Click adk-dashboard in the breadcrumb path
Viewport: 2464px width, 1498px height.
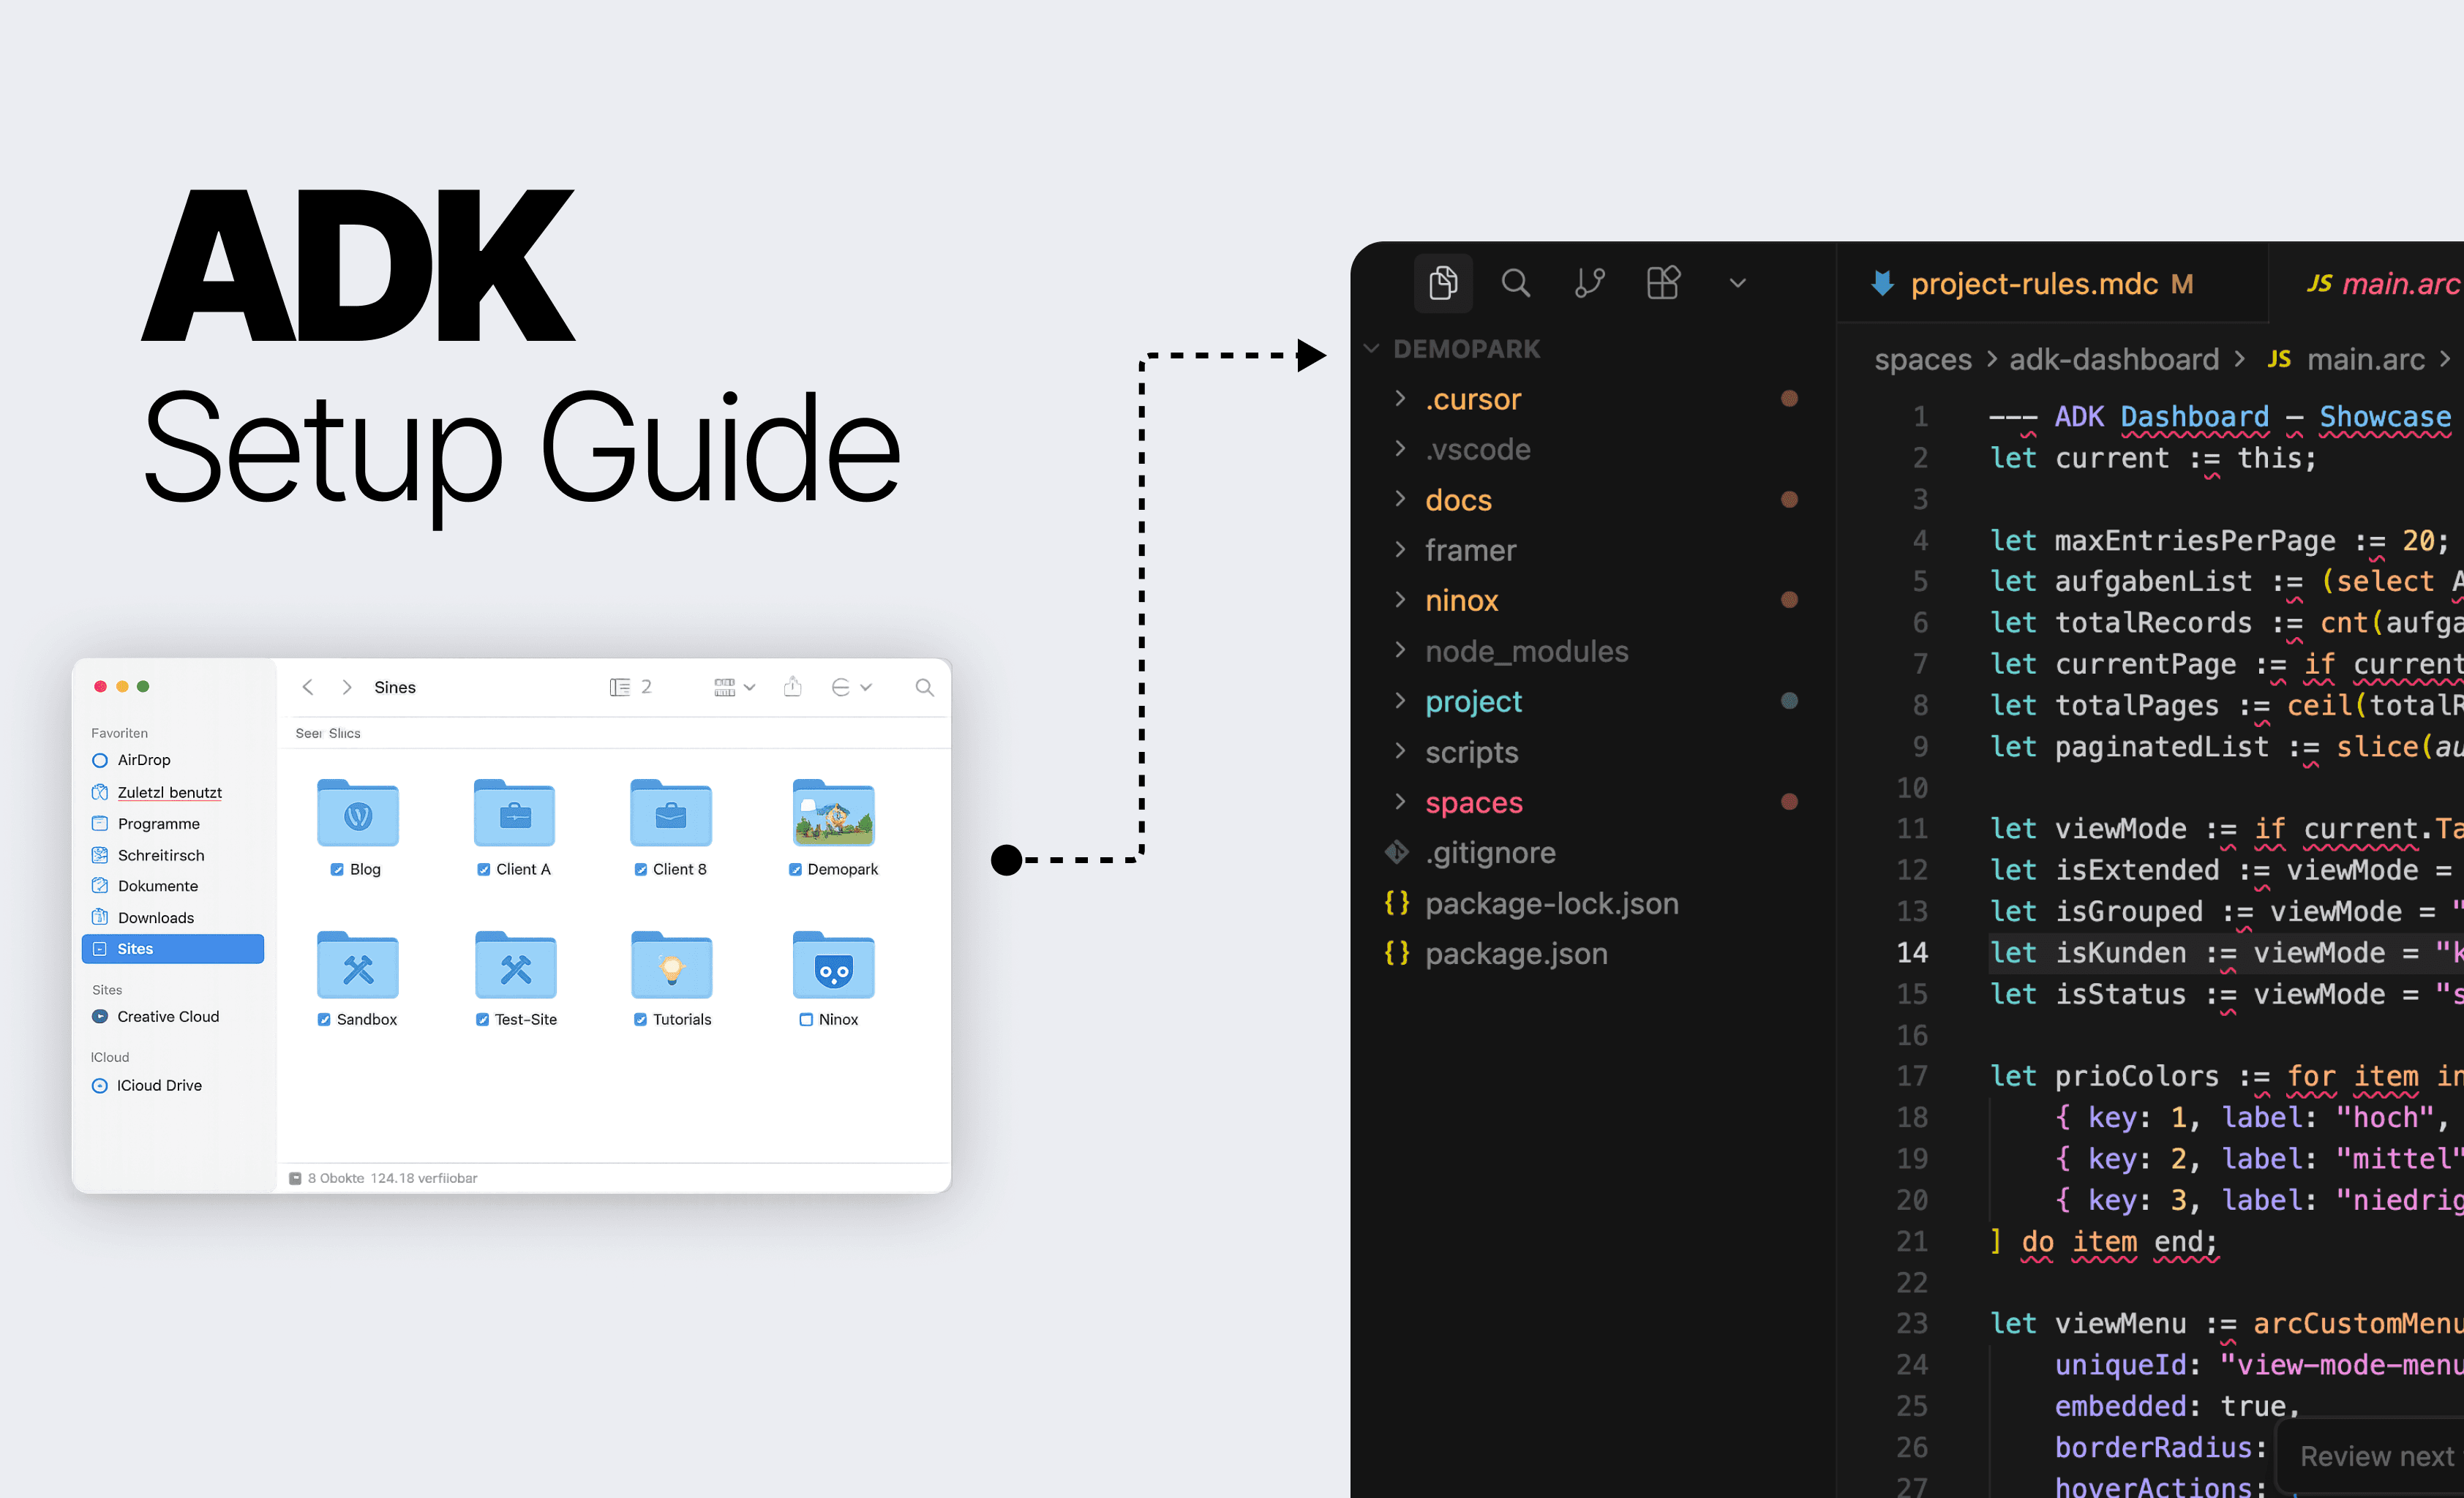2113,359
